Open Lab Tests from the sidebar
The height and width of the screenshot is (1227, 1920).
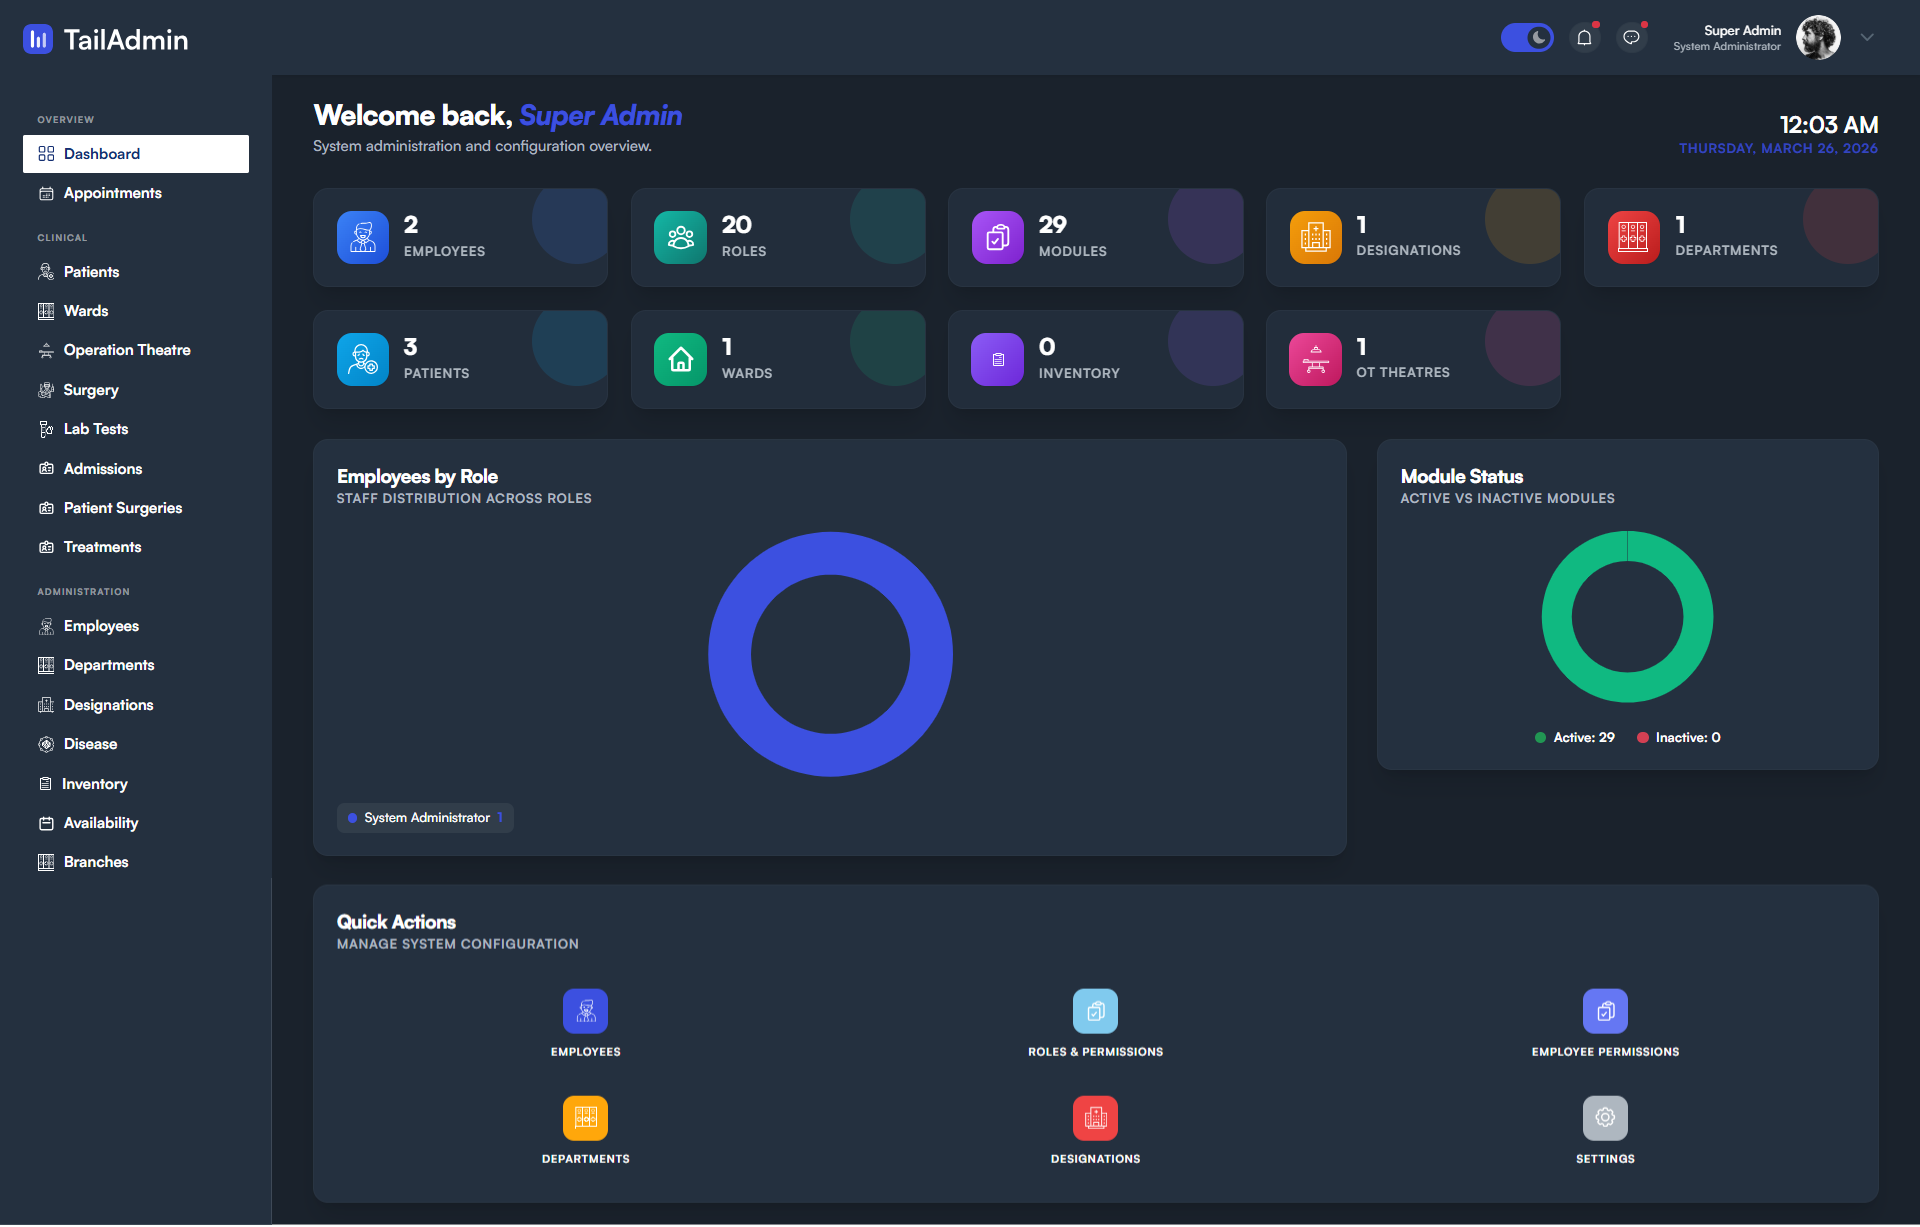tap(96, 429)
